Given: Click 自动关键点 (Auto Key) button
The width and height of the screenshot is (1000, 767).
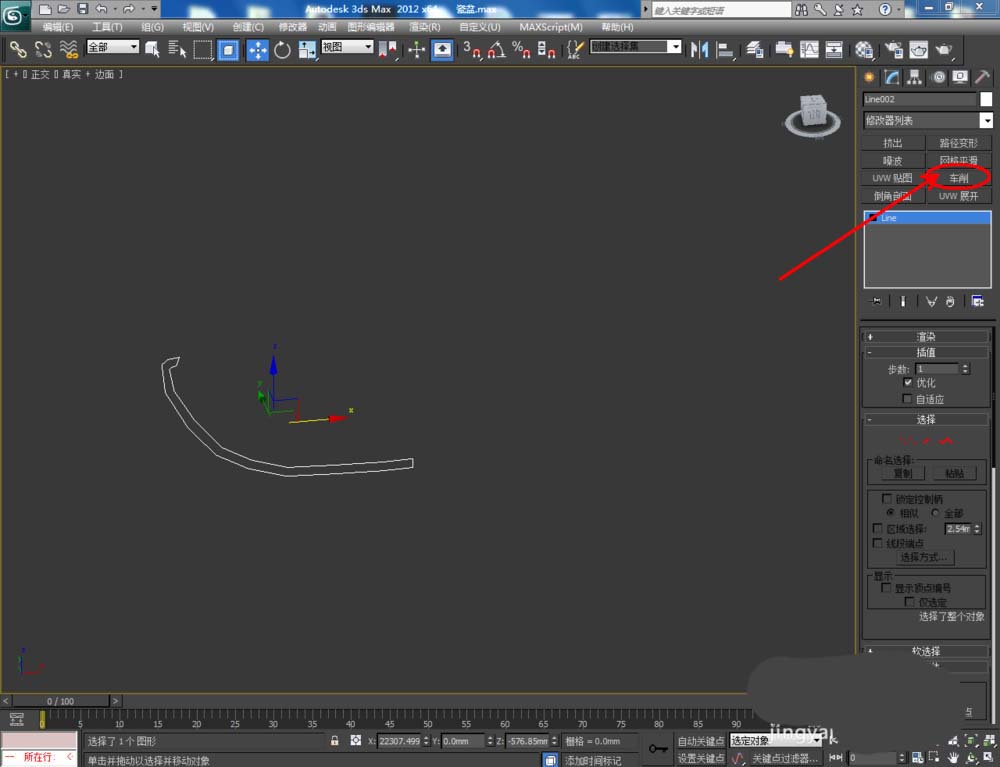Looking at the screenshot, I should pyautogui.click(x=701, y=741).
